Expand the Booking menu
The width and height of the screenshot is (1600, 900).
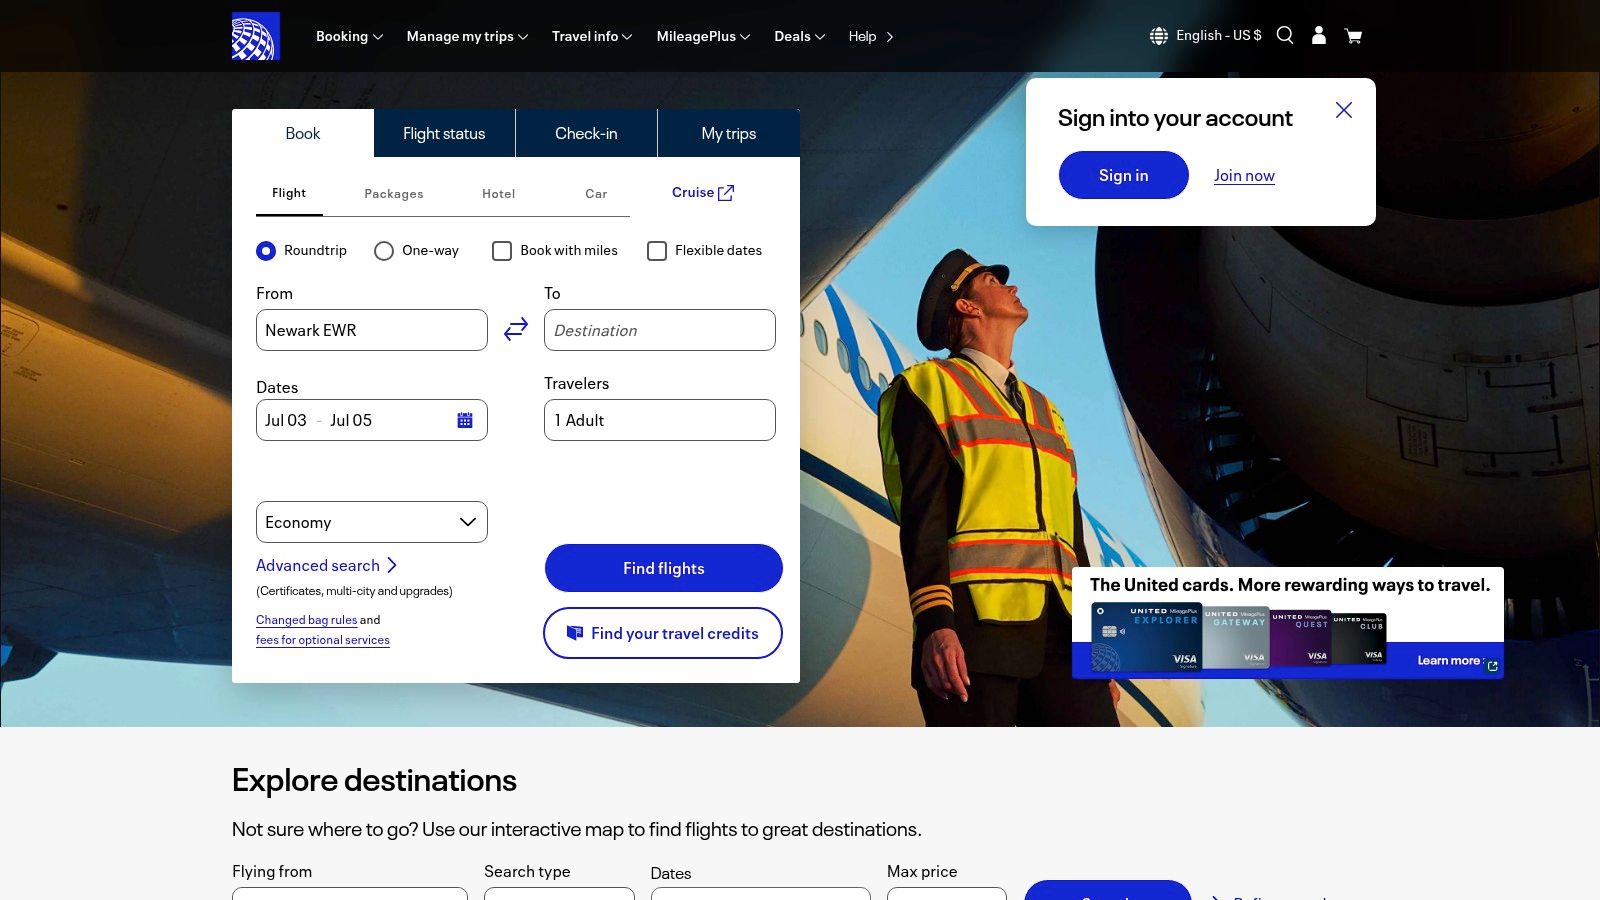349,36
